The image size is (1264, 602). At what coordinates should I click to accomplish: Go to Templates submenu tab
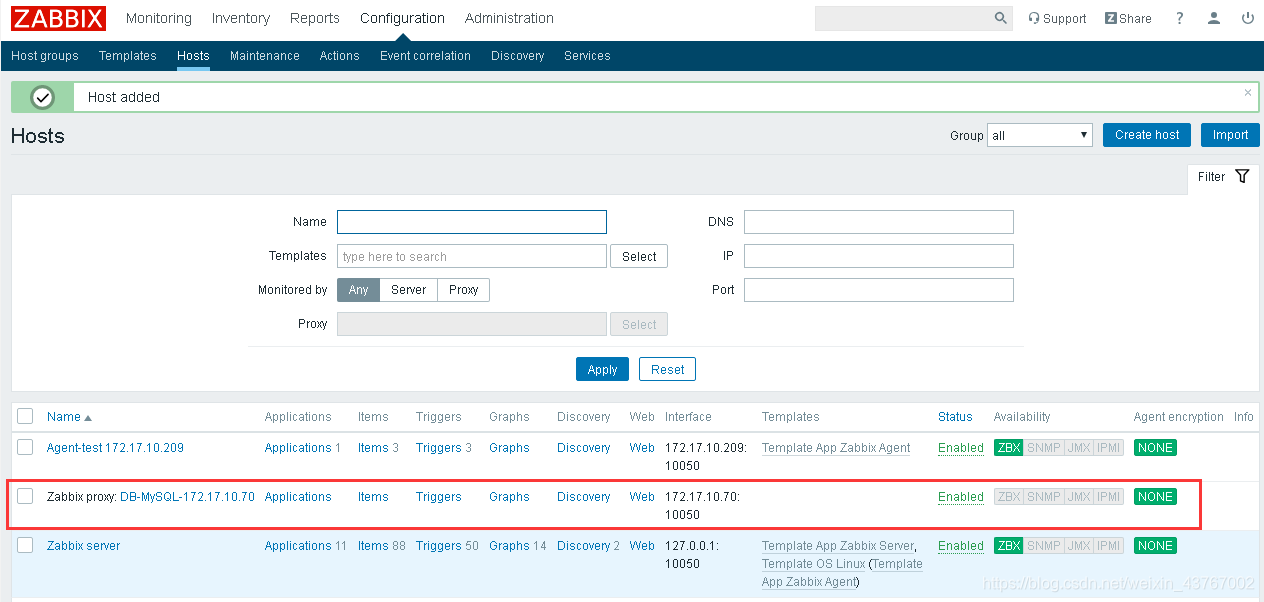(x=128, y=56)
